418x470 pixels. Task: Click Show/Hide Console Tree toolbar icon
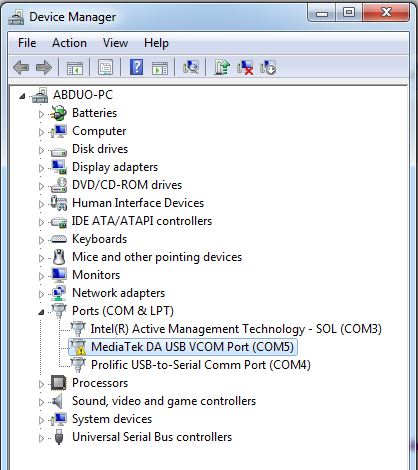point(75,68)
